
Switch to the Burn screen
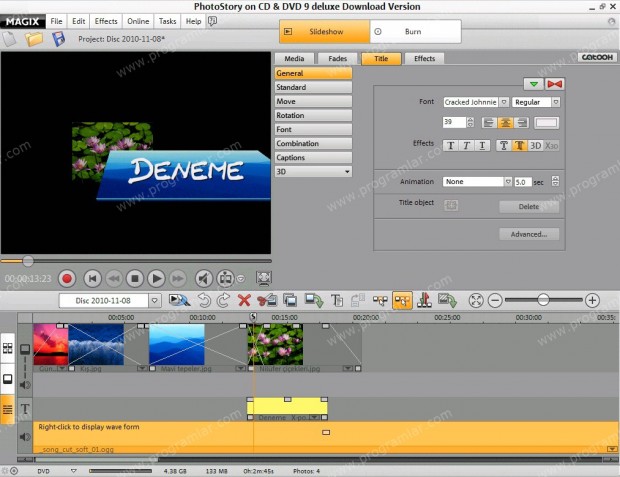pyautogui.click(x=415, y=32)
